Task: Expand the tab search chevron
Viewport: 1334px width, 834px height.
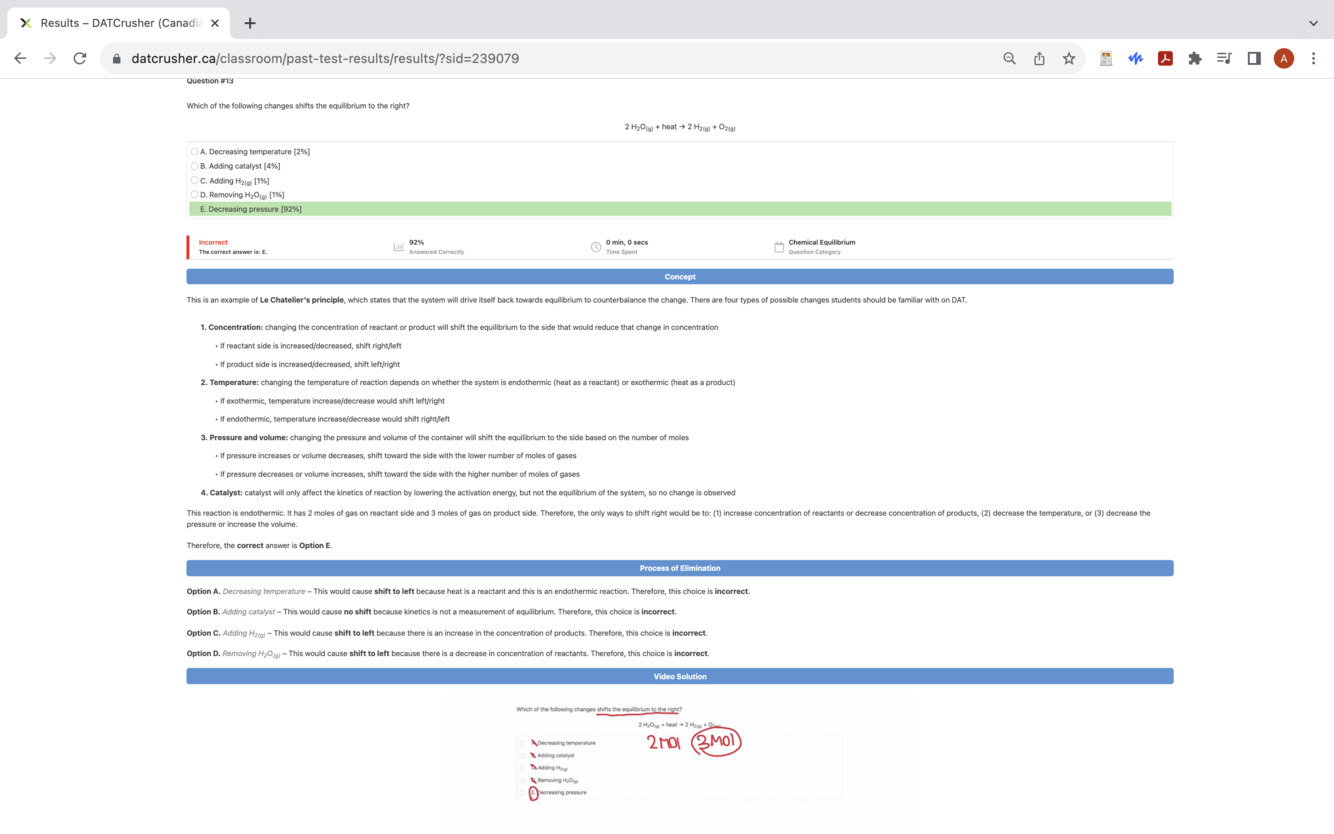Action: pos(1313,23)
